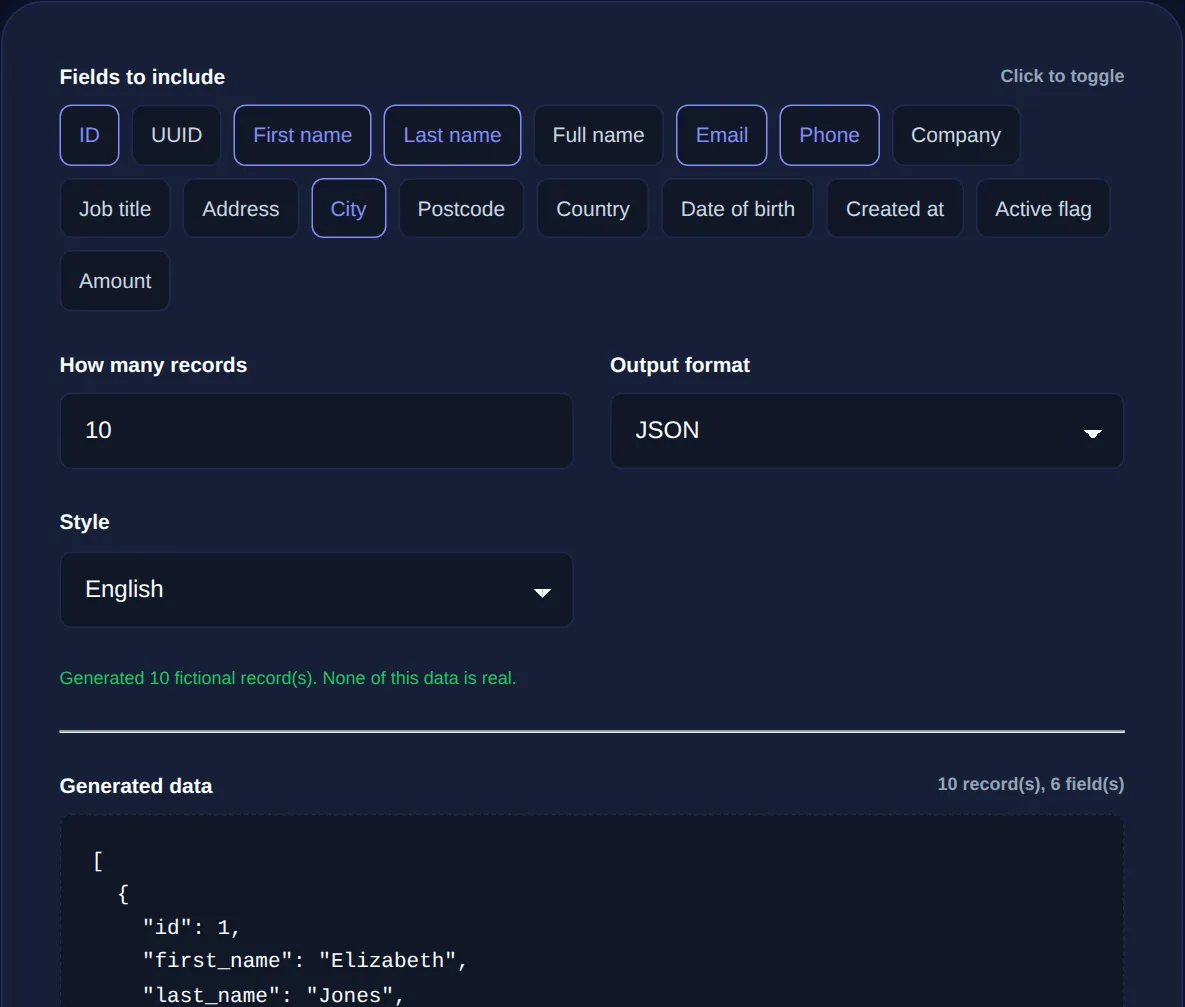Click the "id": 1 line in output
Viewport: 1185px width, 1007px height.
(191, 928)
